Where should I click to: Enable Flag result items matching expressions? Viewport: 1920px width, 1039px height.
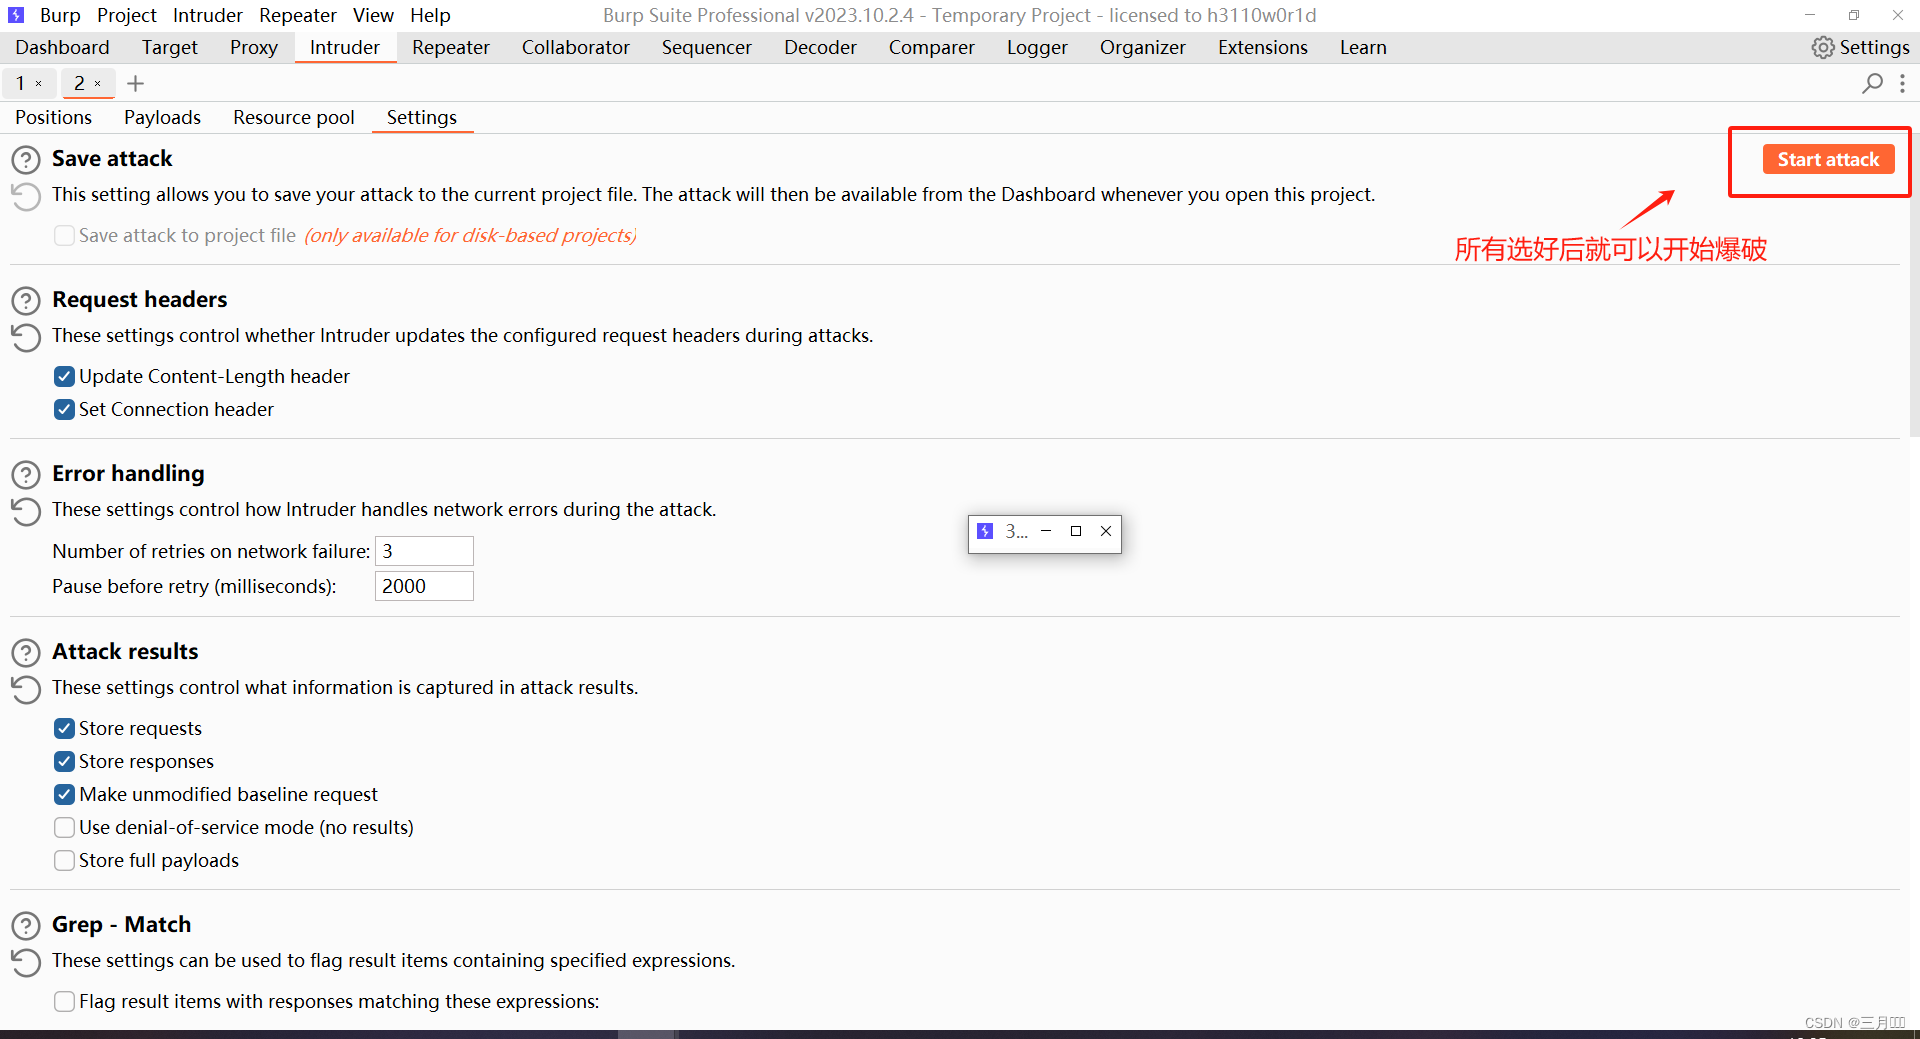click(64, 1001)
